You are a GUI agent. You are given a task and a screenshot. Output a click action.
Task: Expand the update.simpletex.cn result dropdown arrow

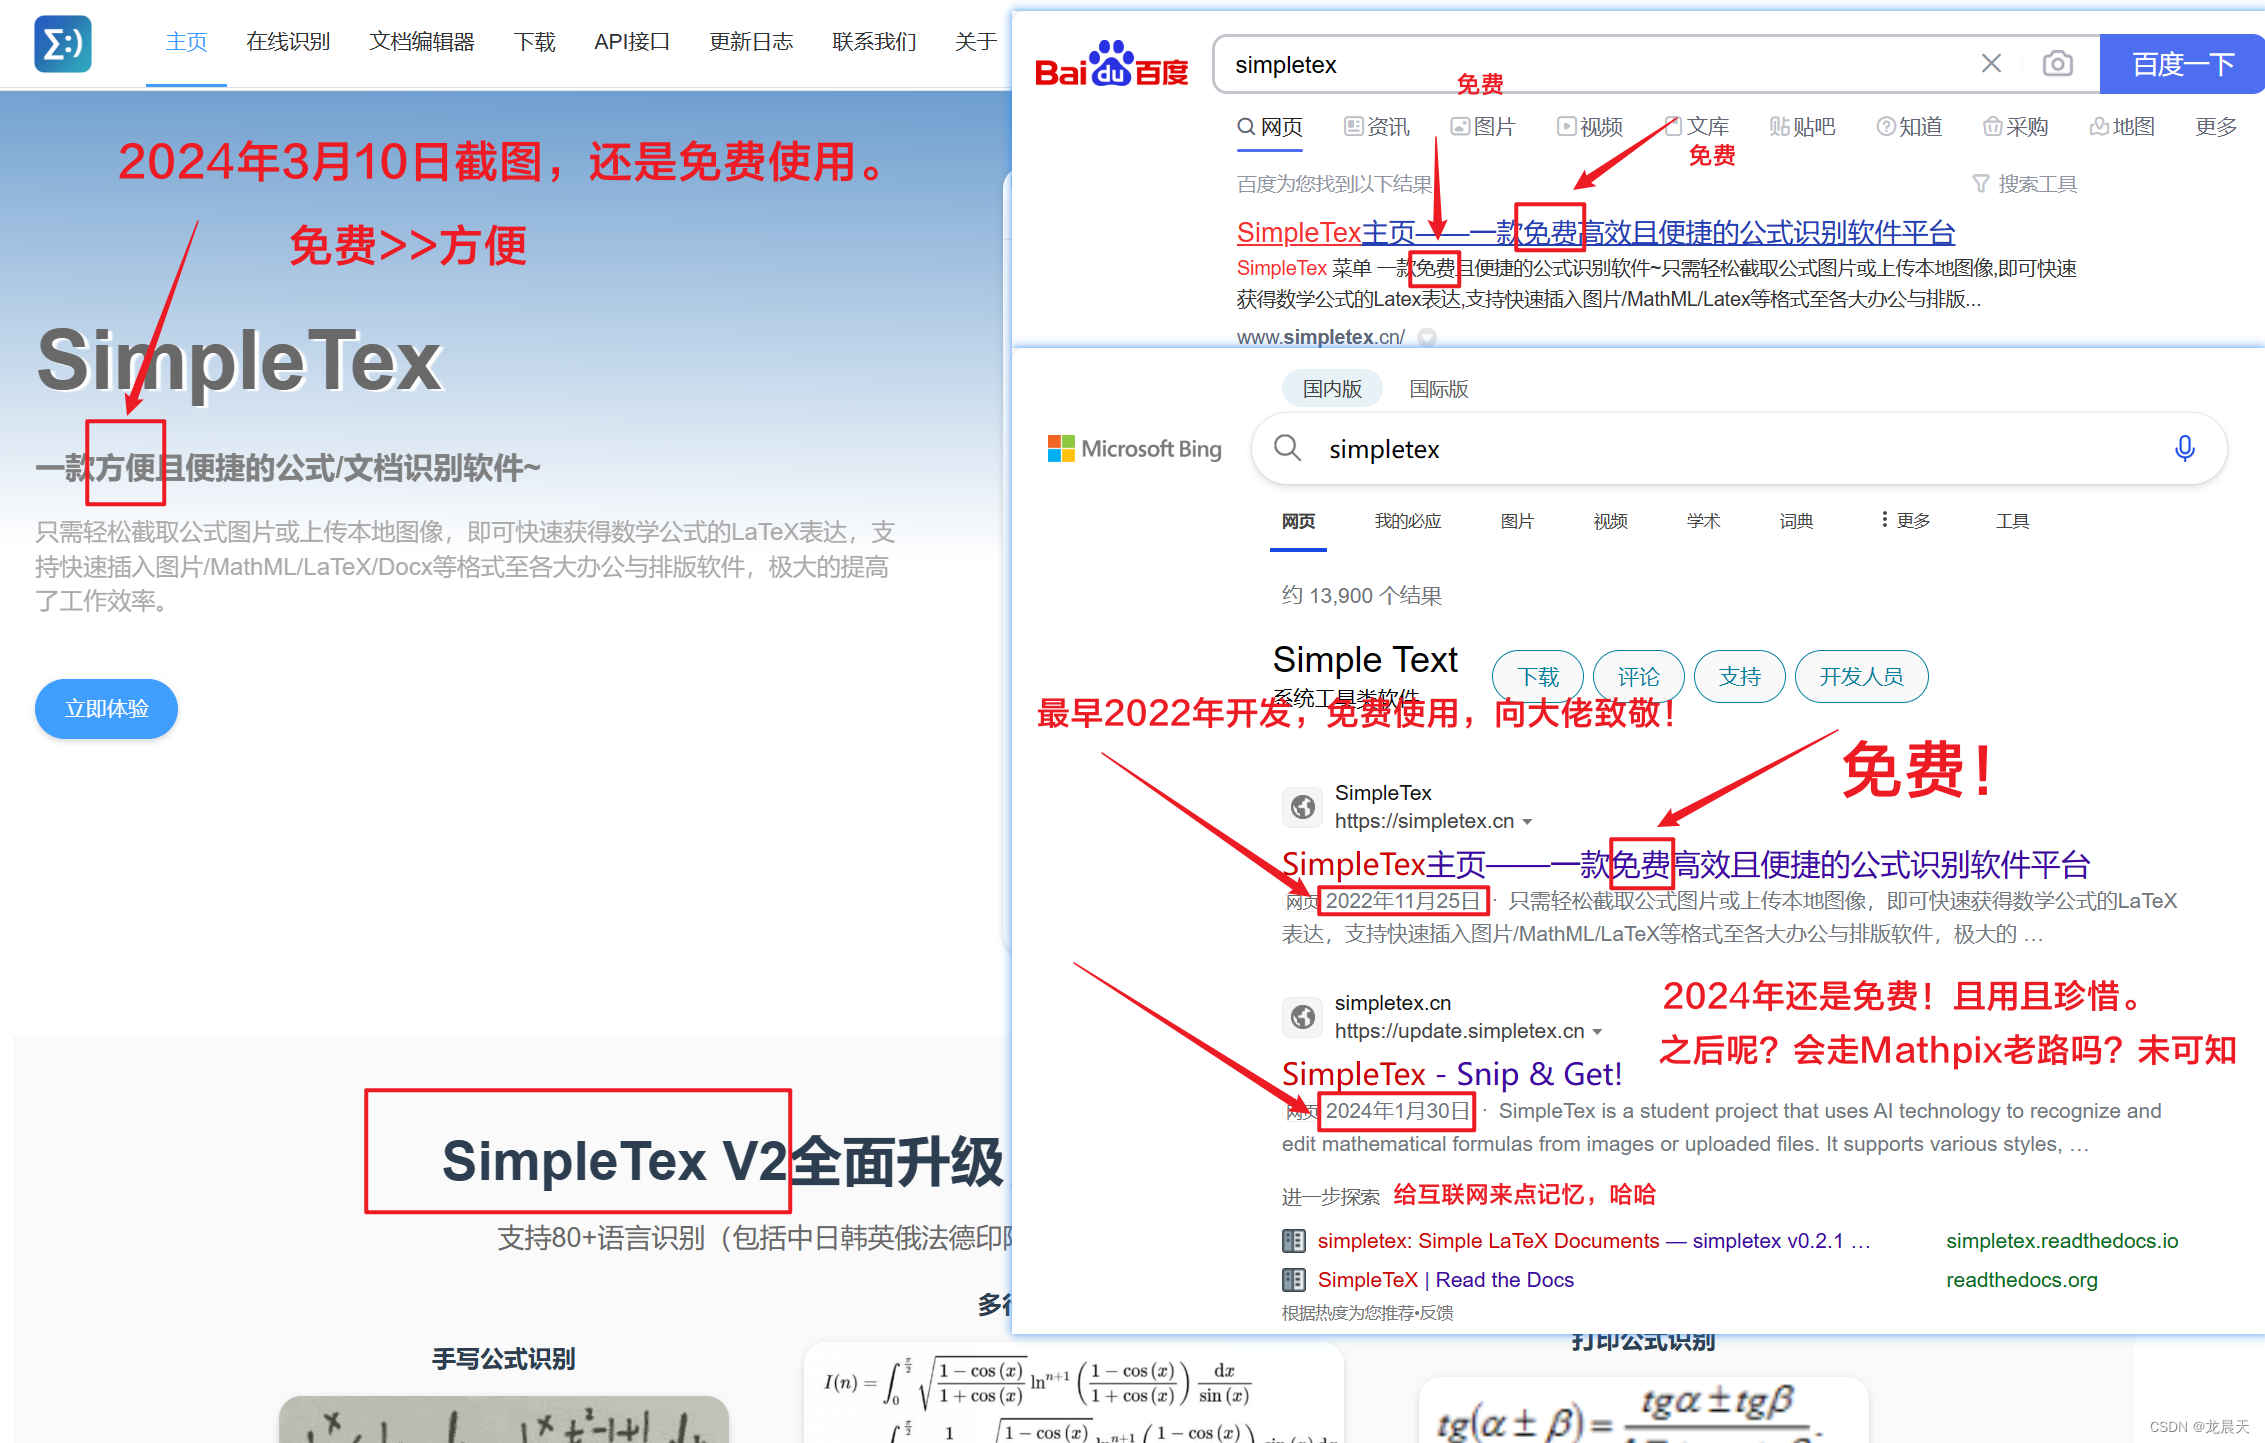(1597, 1032)
